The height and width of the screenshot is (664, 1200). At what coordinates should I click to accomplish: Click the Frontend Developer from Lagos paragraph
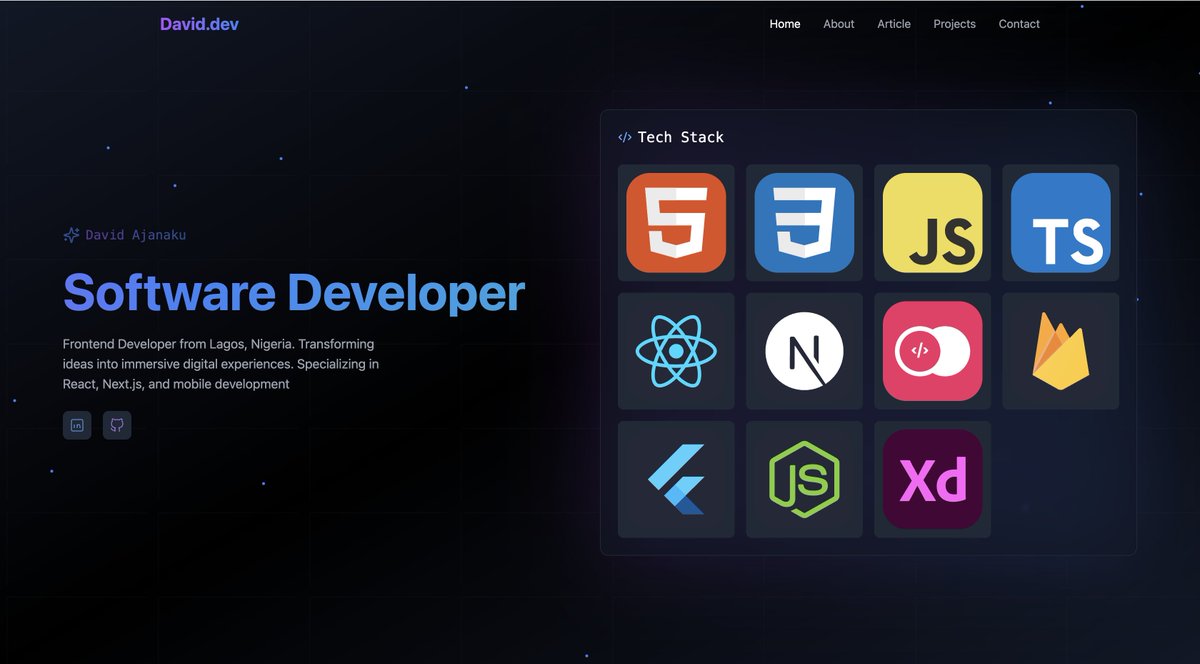[221, 364]
